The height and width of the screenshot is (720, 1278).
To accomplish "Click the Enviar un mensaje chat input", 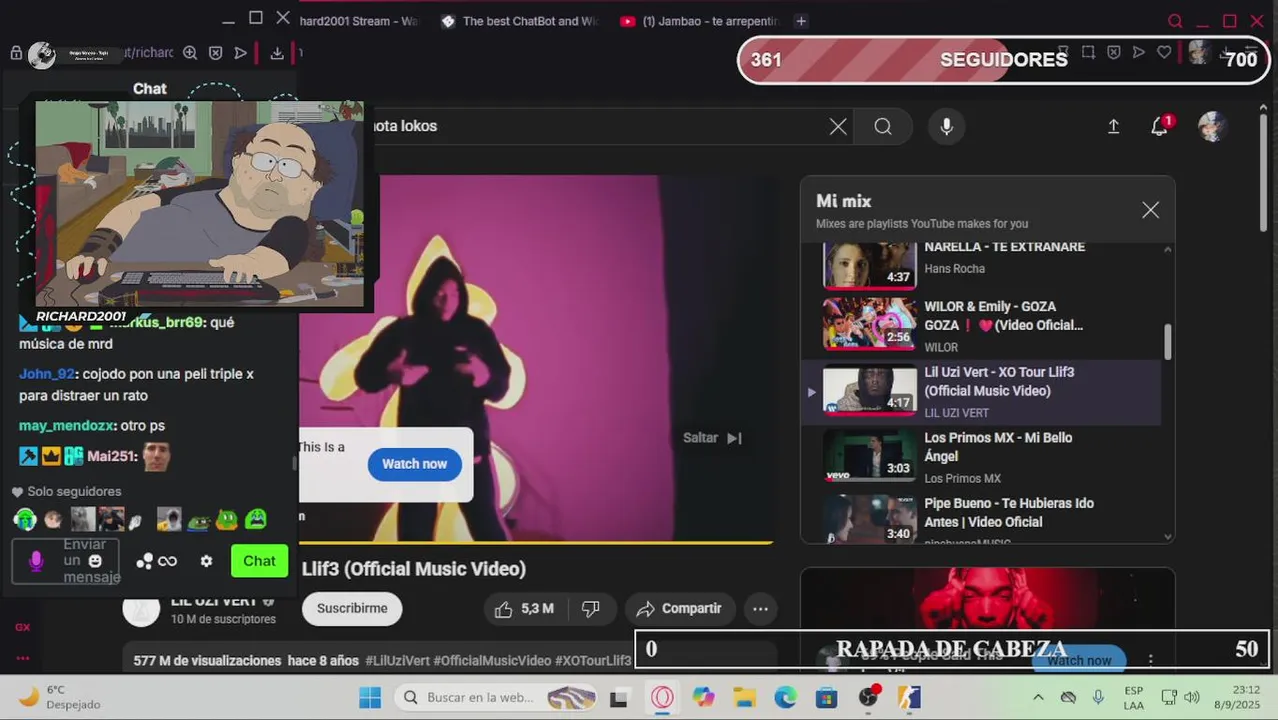I will [66, 561].
